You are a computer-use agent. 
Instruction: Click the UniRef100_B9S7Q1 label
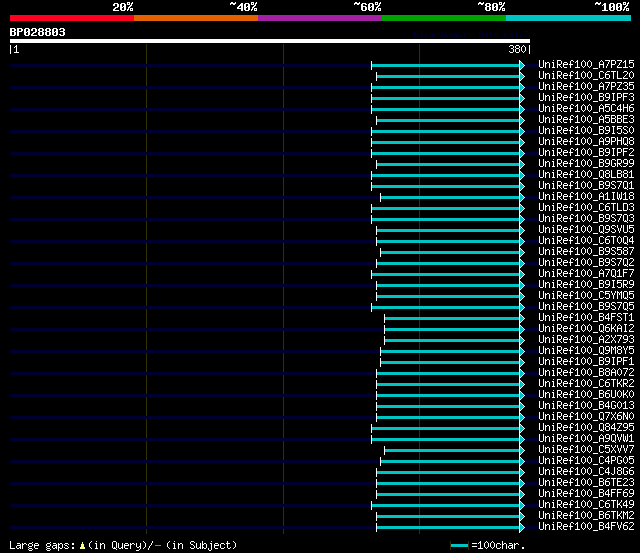(x=586, y=186)
